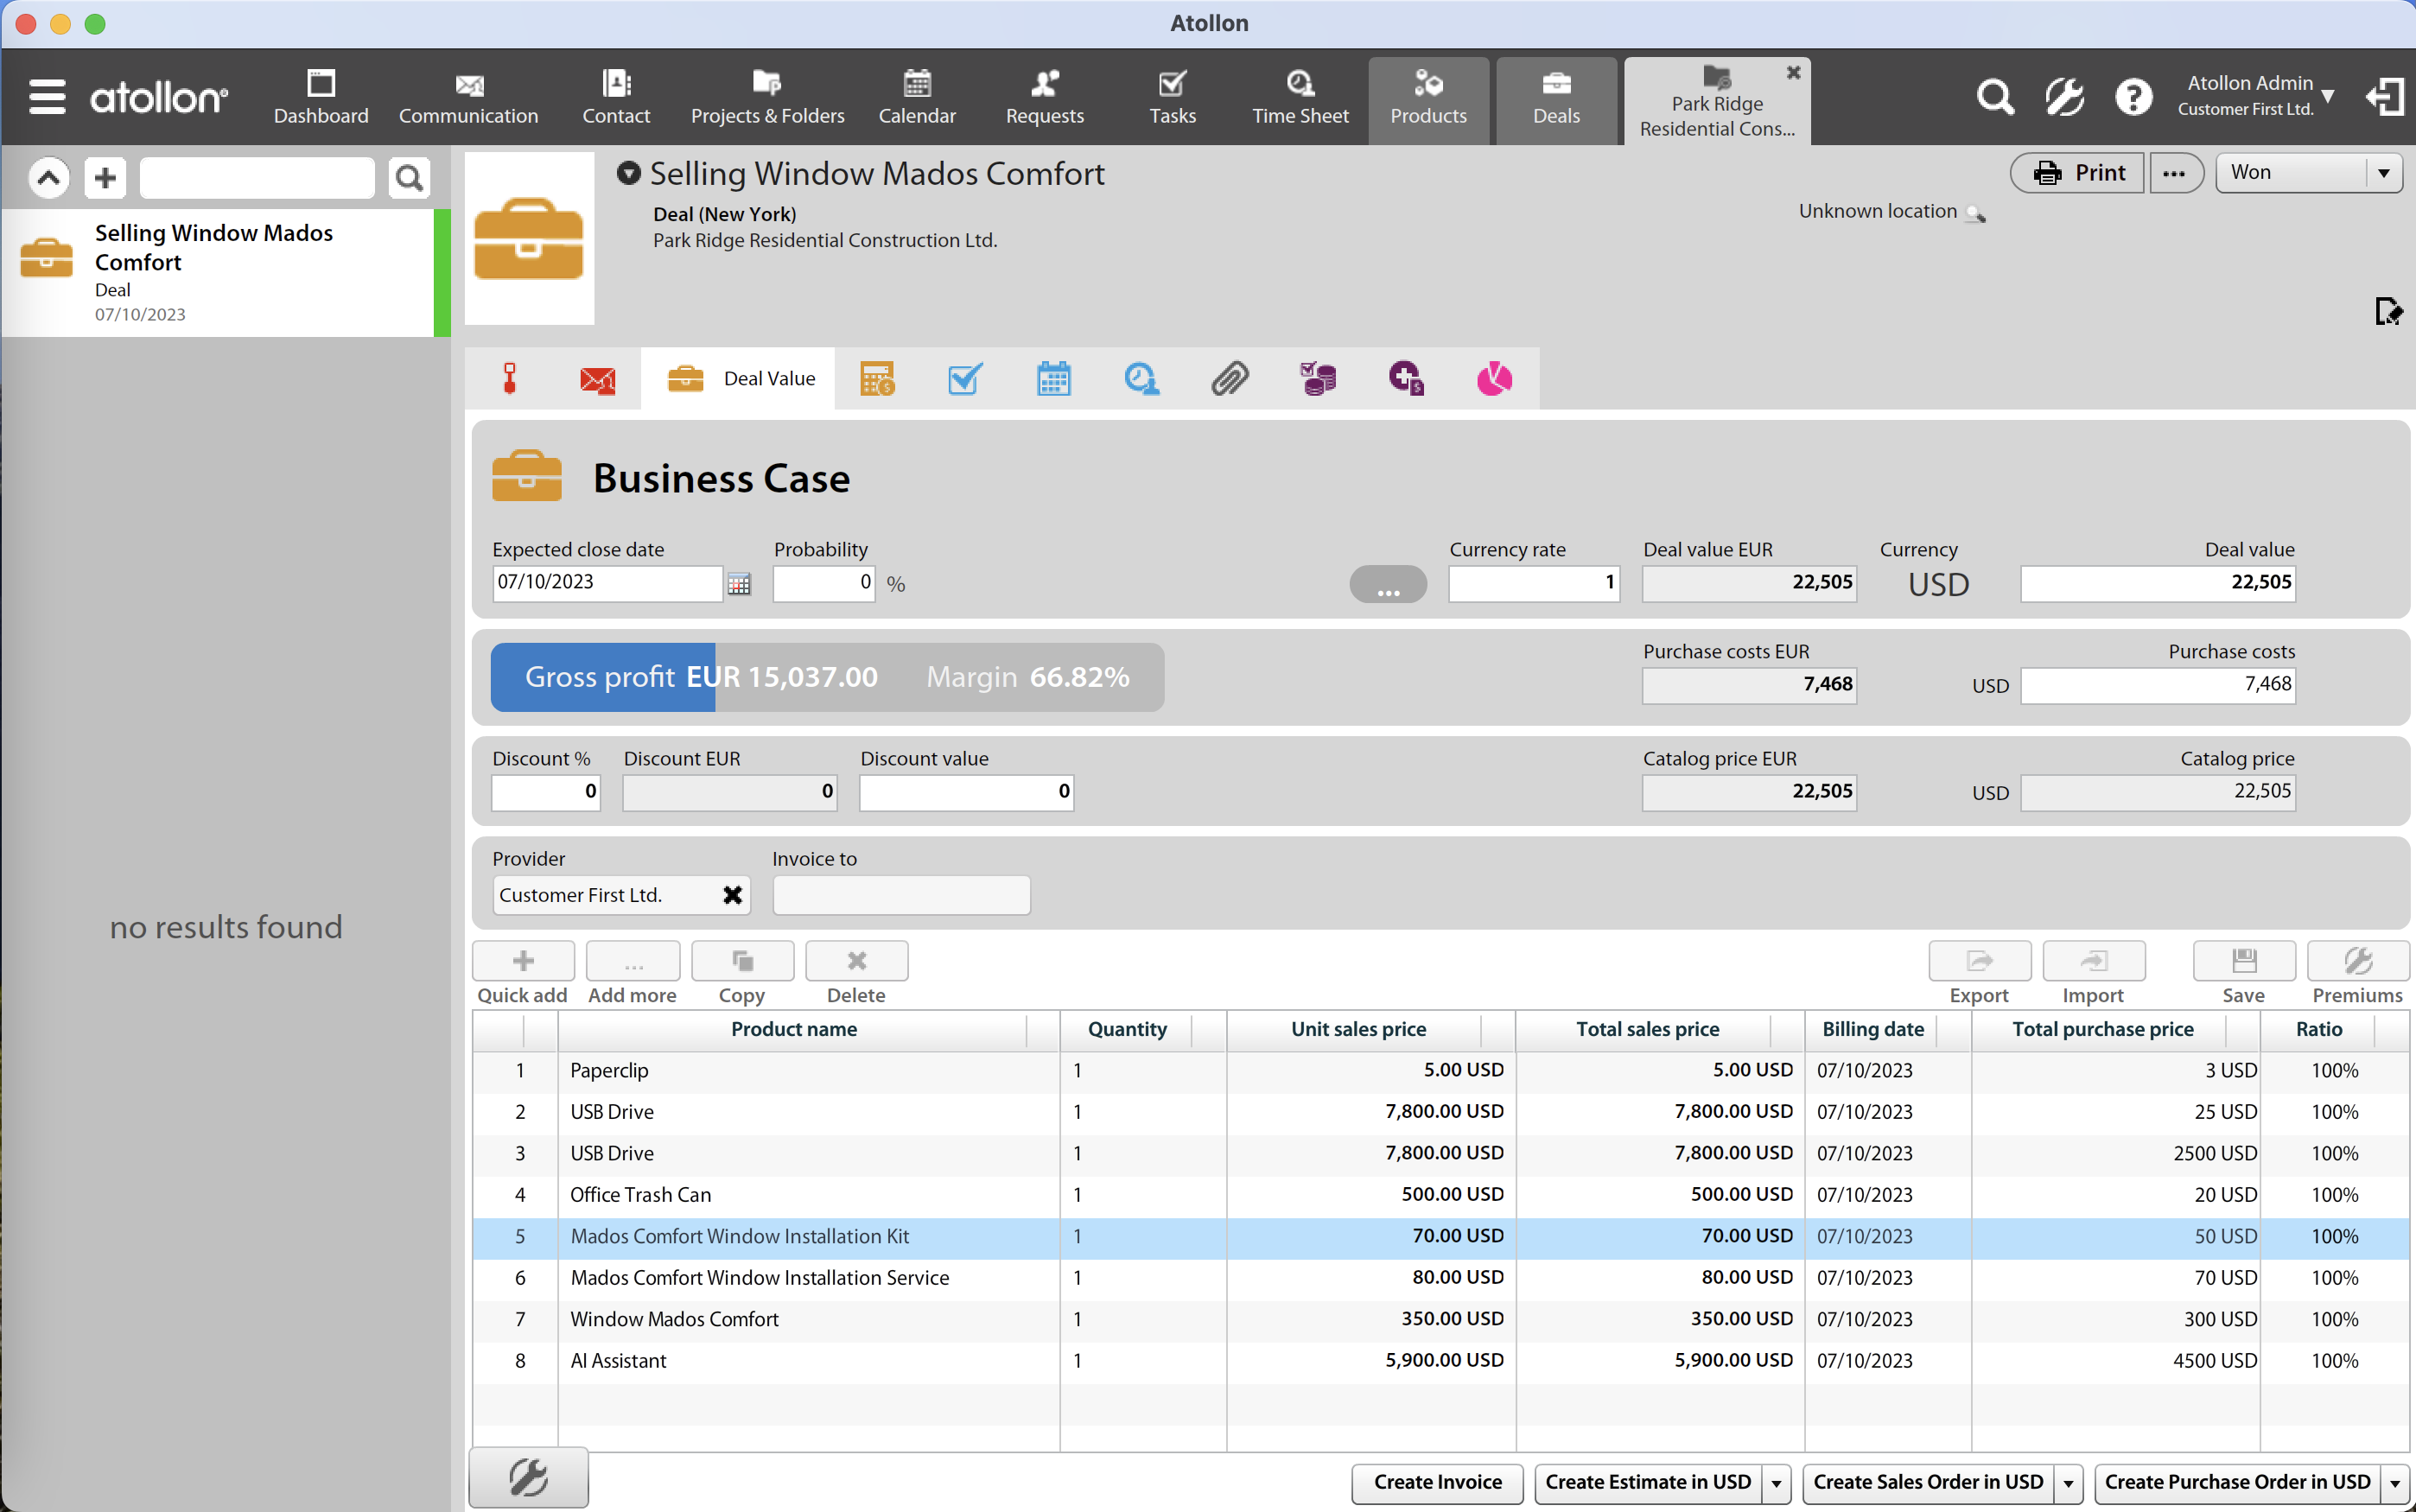
Task: Clear the Customer First Ltd. provider
Action: (732, 895)
